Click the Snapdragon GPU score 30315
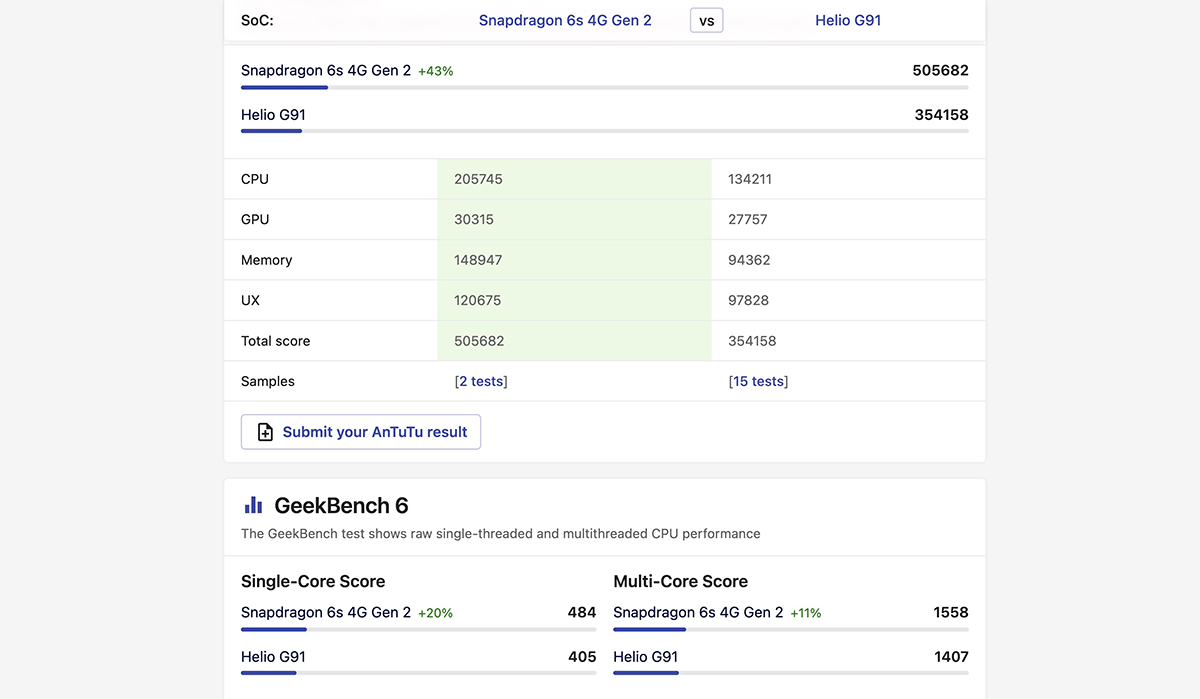The image size is (1200, 699). [474, 219]
